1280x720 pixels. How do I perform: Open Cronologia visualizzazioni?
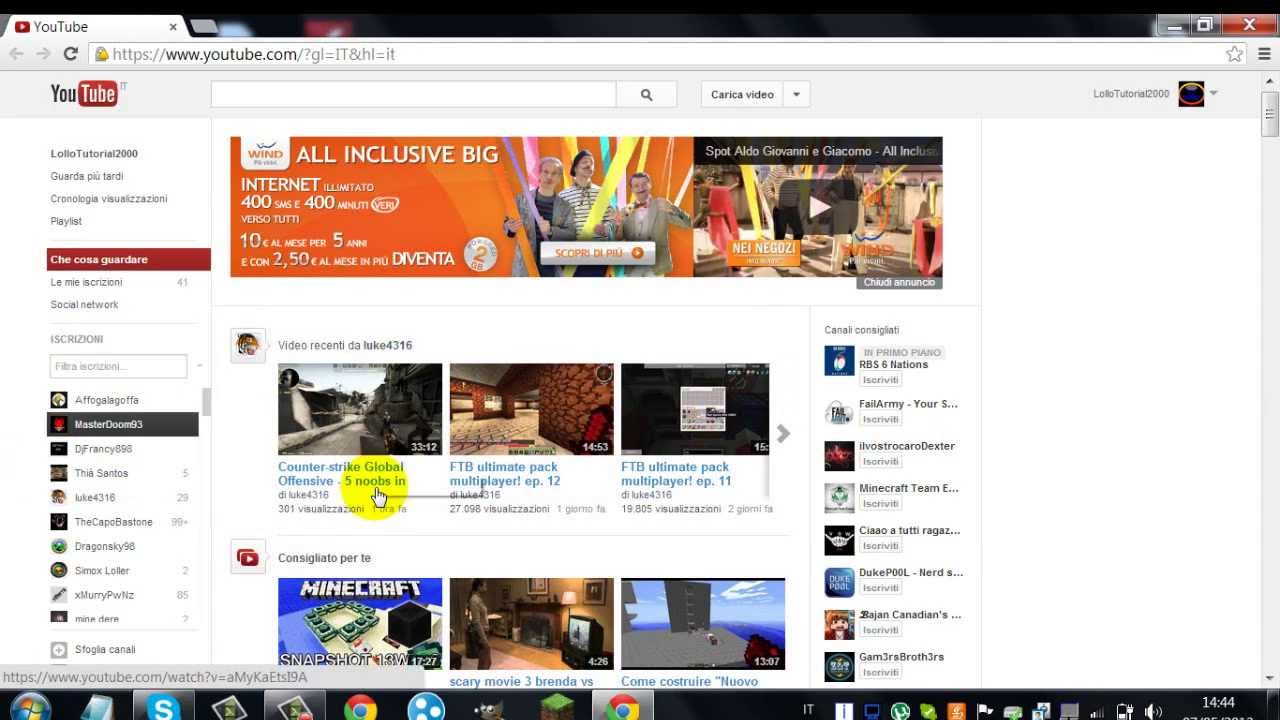click(x=109, y=198)
